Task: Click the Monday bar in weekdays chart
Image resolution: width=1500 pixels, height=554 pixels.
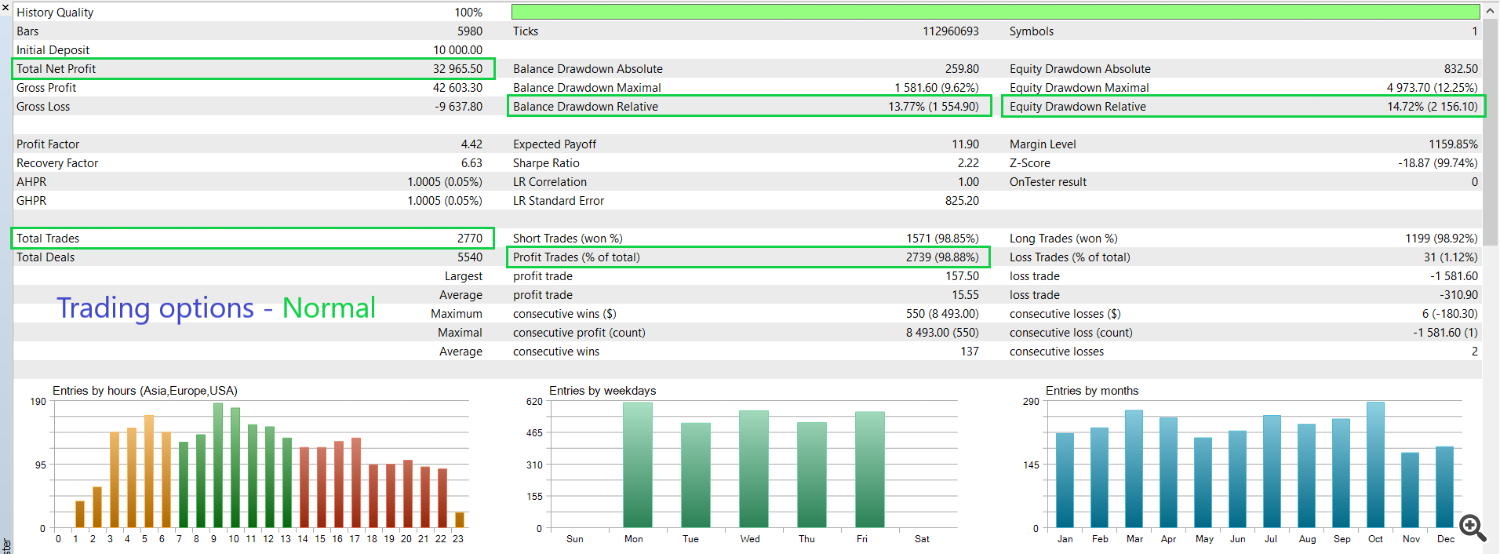Action: pyautogui.click(x=637, y=465)
